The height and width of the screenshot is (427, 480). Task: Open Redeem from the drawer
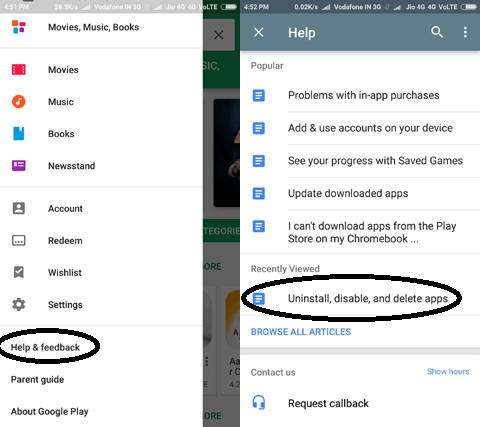101,240
